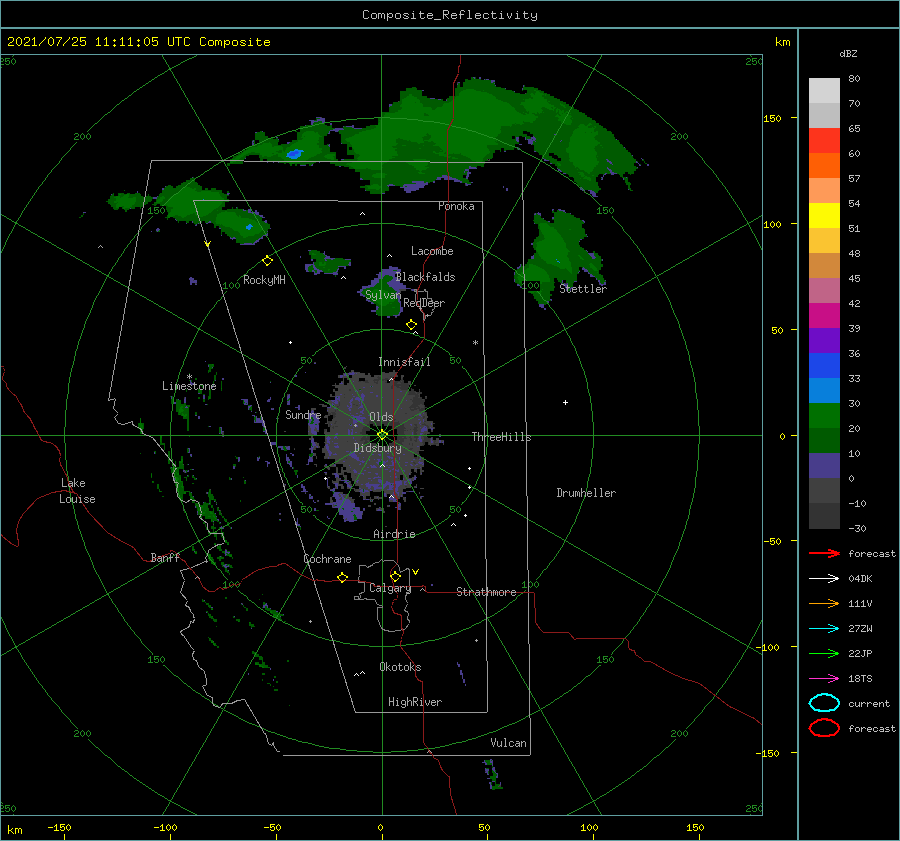Click the yellow V marker beside Calgary

point(416,572)
